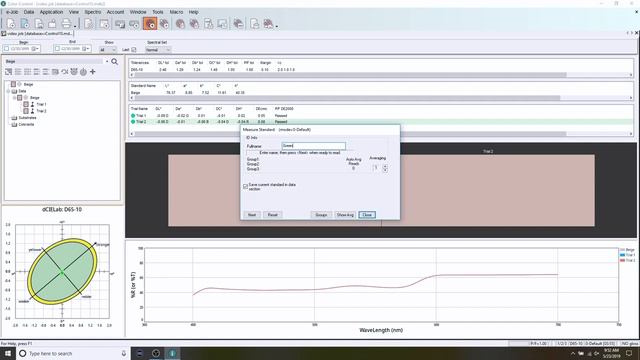Collapse the Beige node under Data
This screenshot has height=360, width=640.
(x=14, y=98)
